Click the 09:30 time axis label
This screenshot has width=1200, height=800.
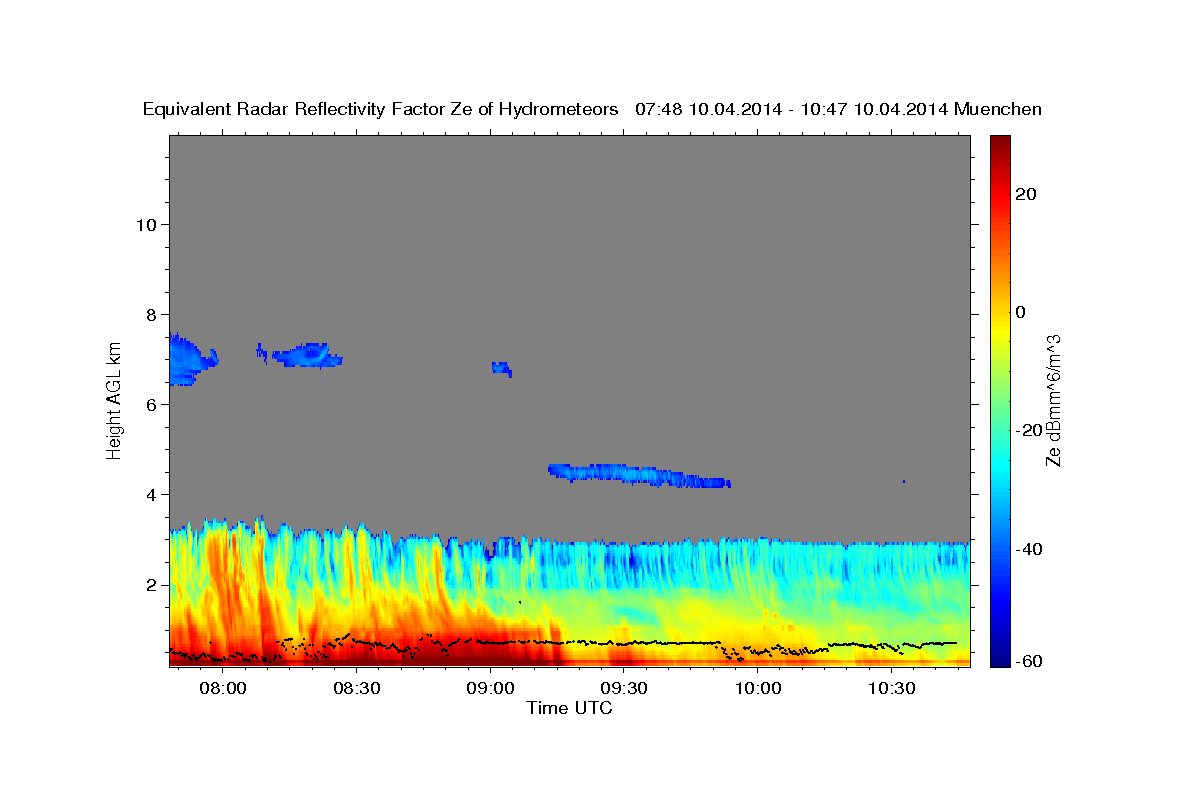point(625,689)
